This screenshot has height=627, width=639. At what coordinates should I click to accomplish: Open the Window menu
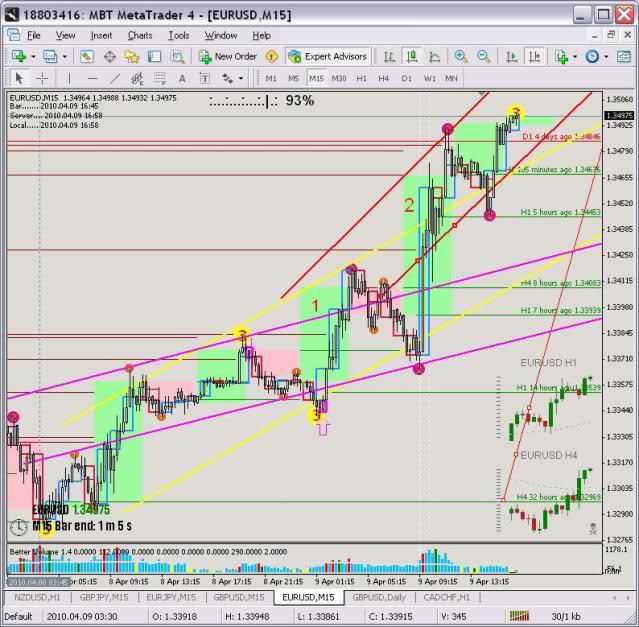tap(221, 35)
